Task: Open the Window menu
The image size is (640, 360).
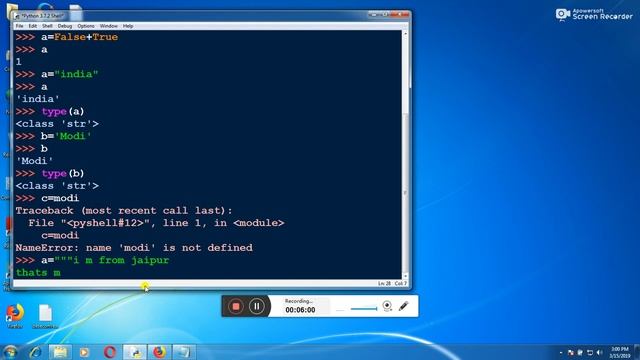Action: click(109, 26)
